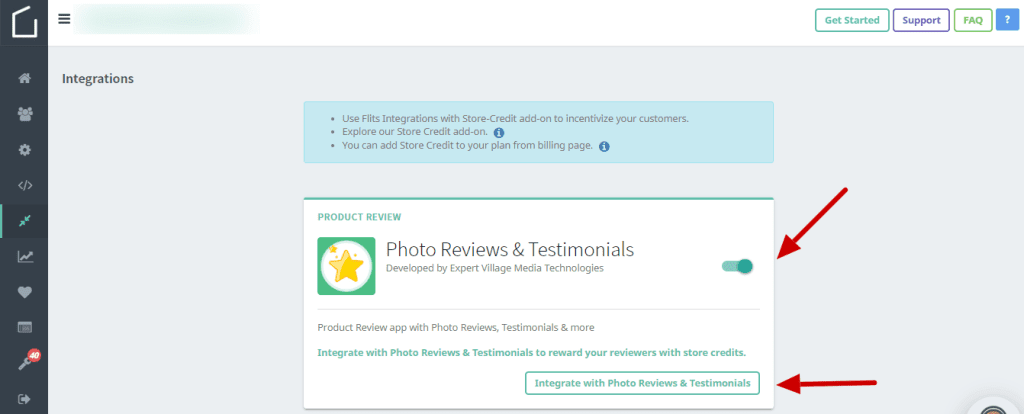The height and width of the screenshot is (414, 1024).
Task: Select the Integrations arrows sidebar icon
Action: 25,220
